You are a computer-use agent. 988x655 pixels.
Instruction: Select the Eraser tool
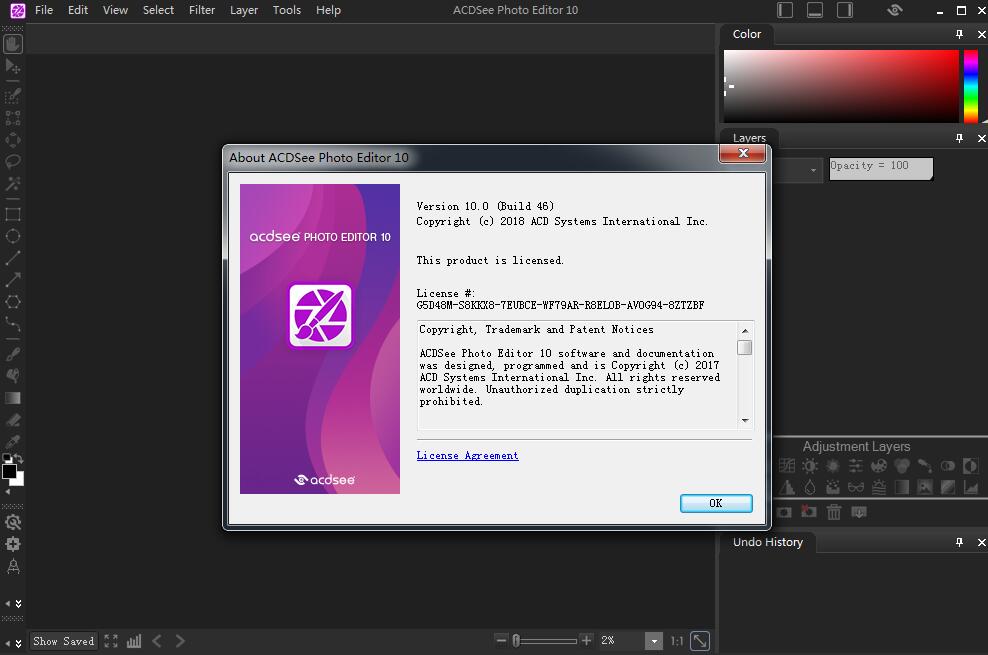[x=13, y=420]
